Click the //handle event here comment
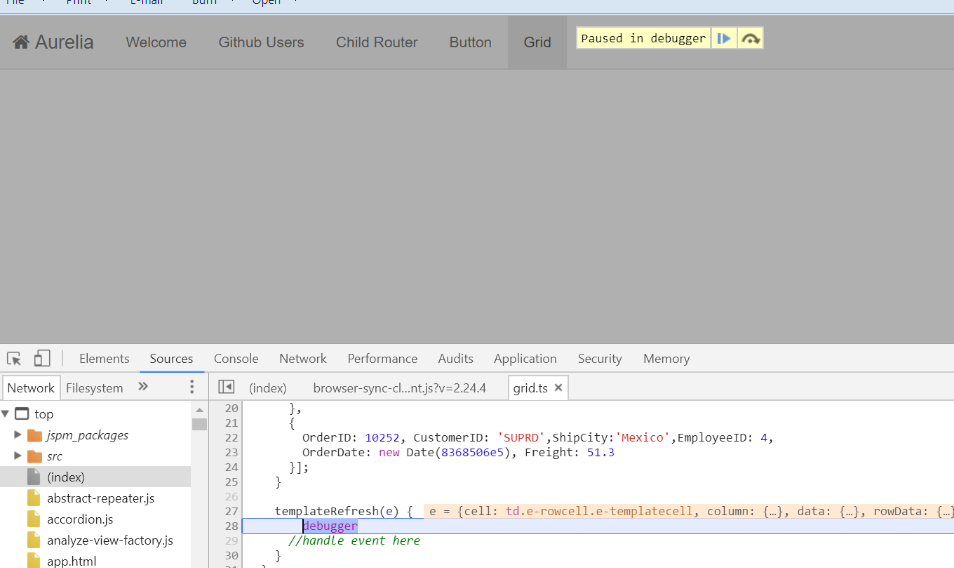The width and height of the screenshot is (954, 568). (x=354, y=540)
